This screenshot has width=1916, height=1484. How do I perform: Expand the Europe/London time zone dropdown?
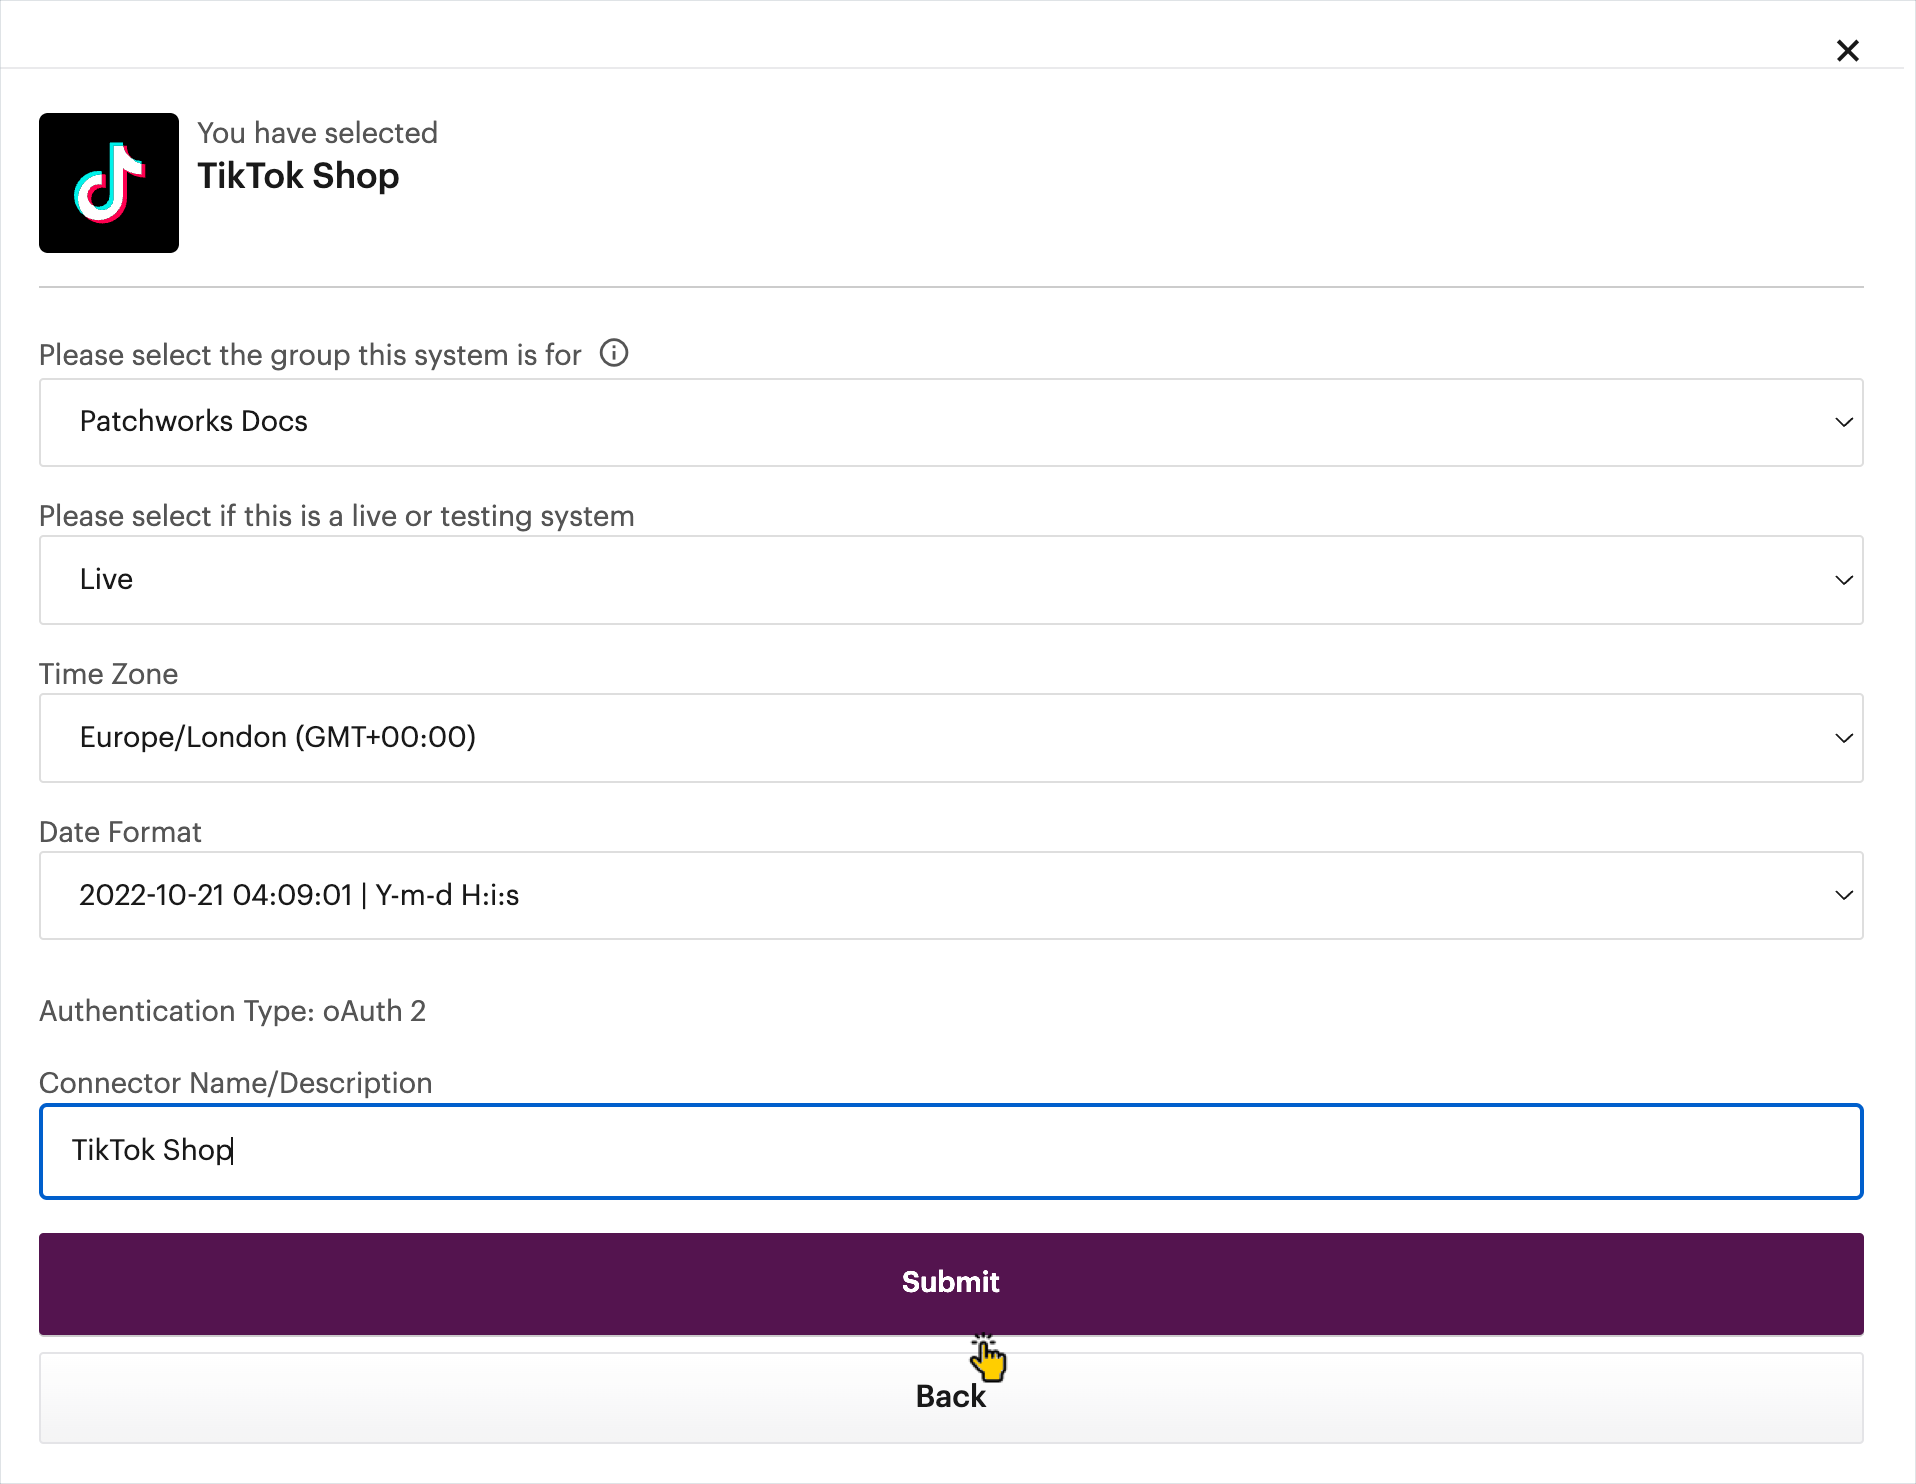[950, 738]
